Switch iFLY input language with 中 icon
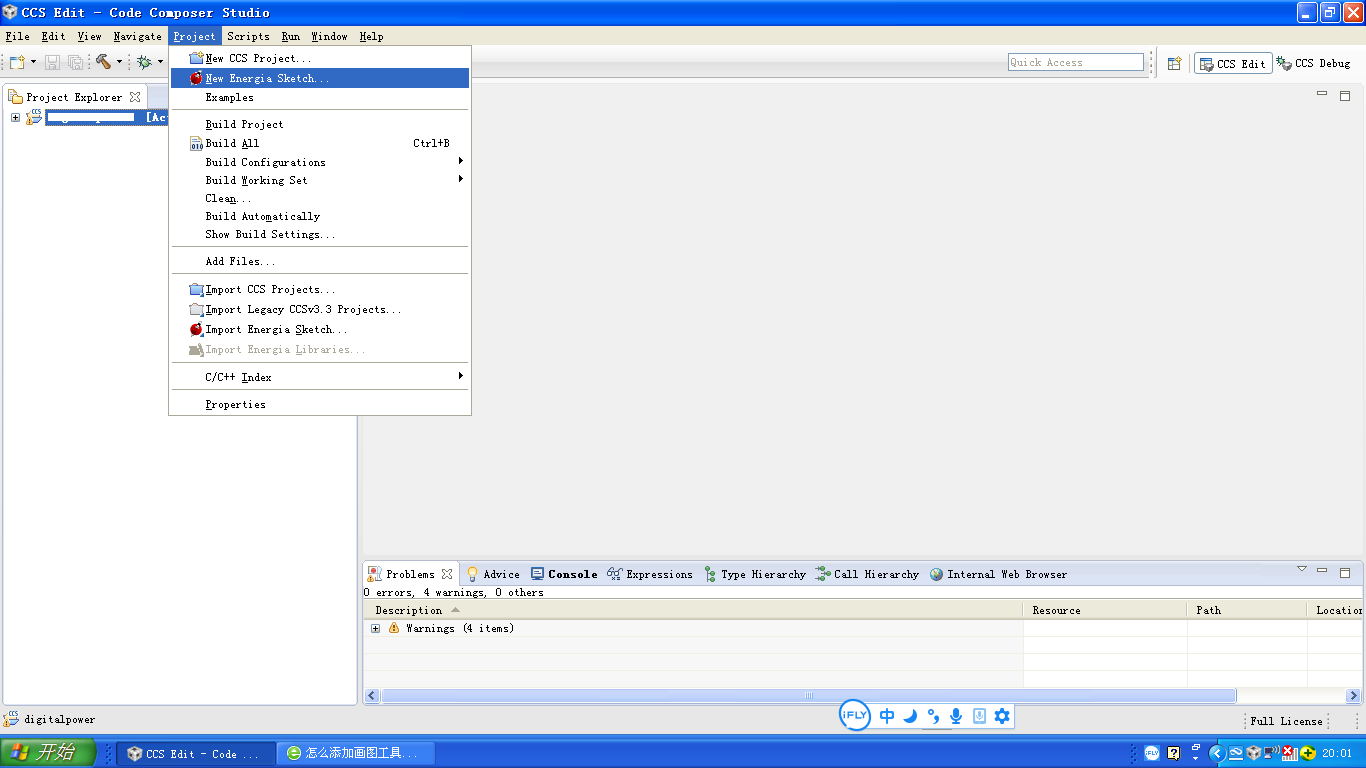Screen dimensions: 1366x768 pos(887,716)
